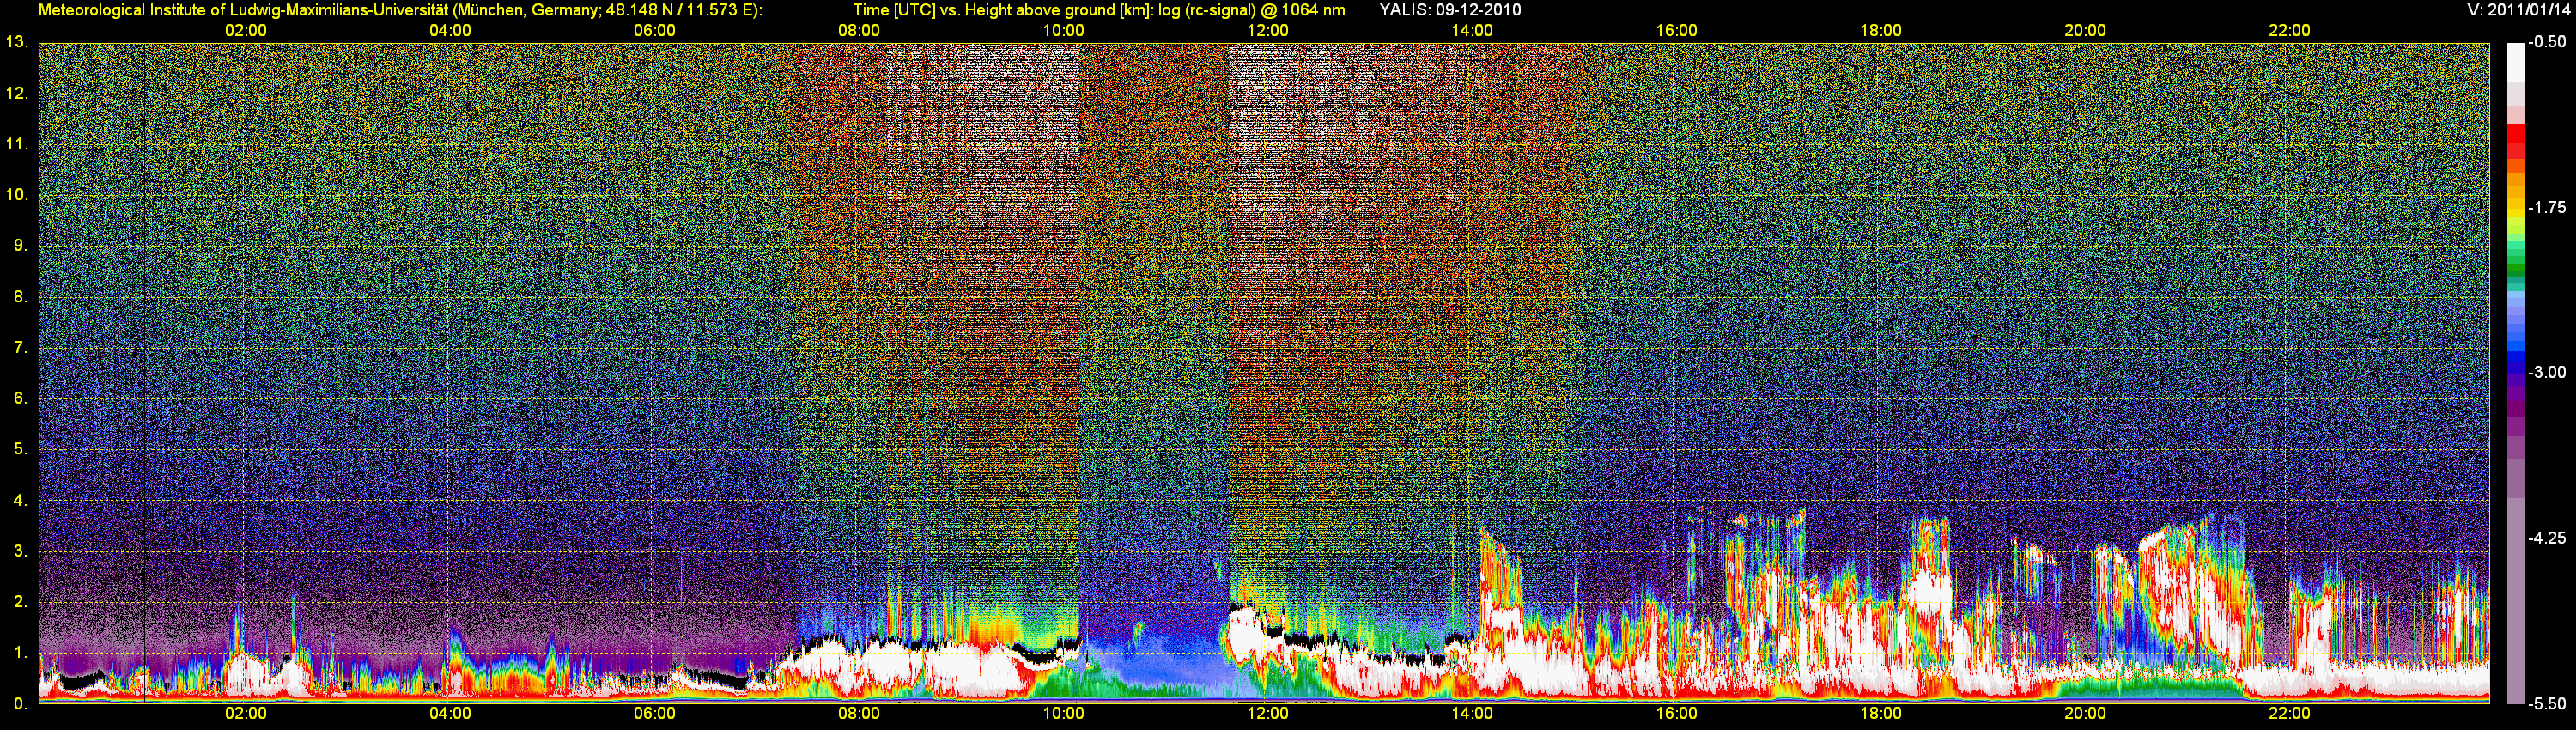Click the height axis label '9.'
Image resolution: width=2576 pixels, height=730 pixels.
click(x=20, y=245)
